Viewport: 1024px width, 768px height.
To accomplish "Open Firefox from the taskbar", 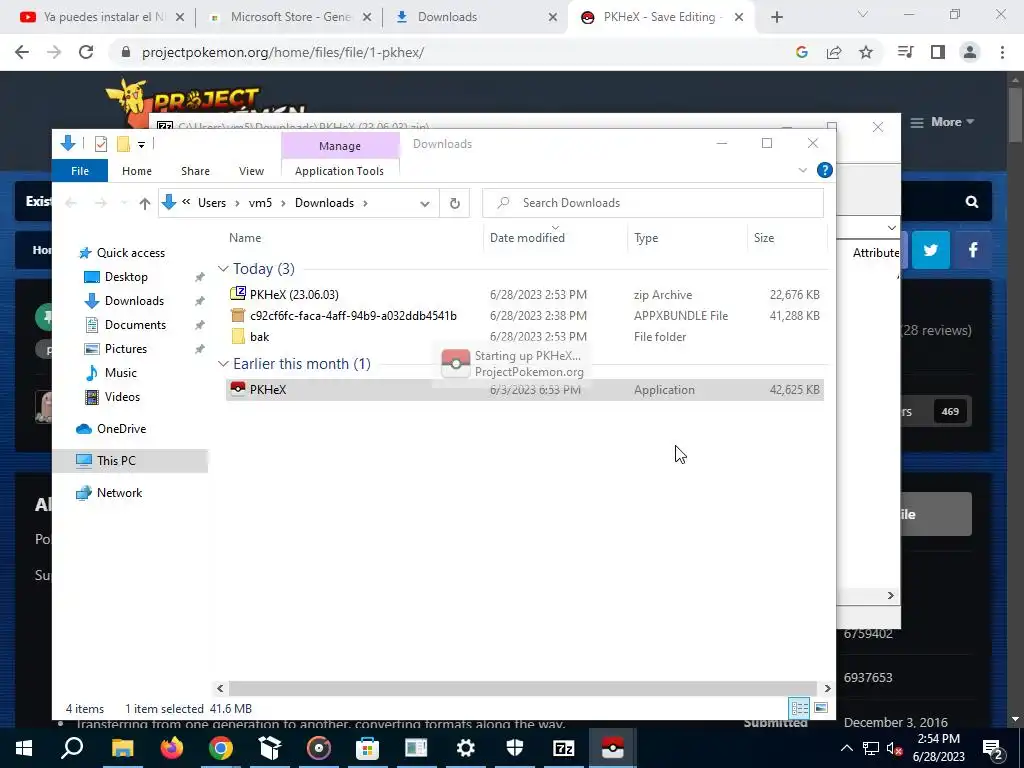I will click(172, 748).
